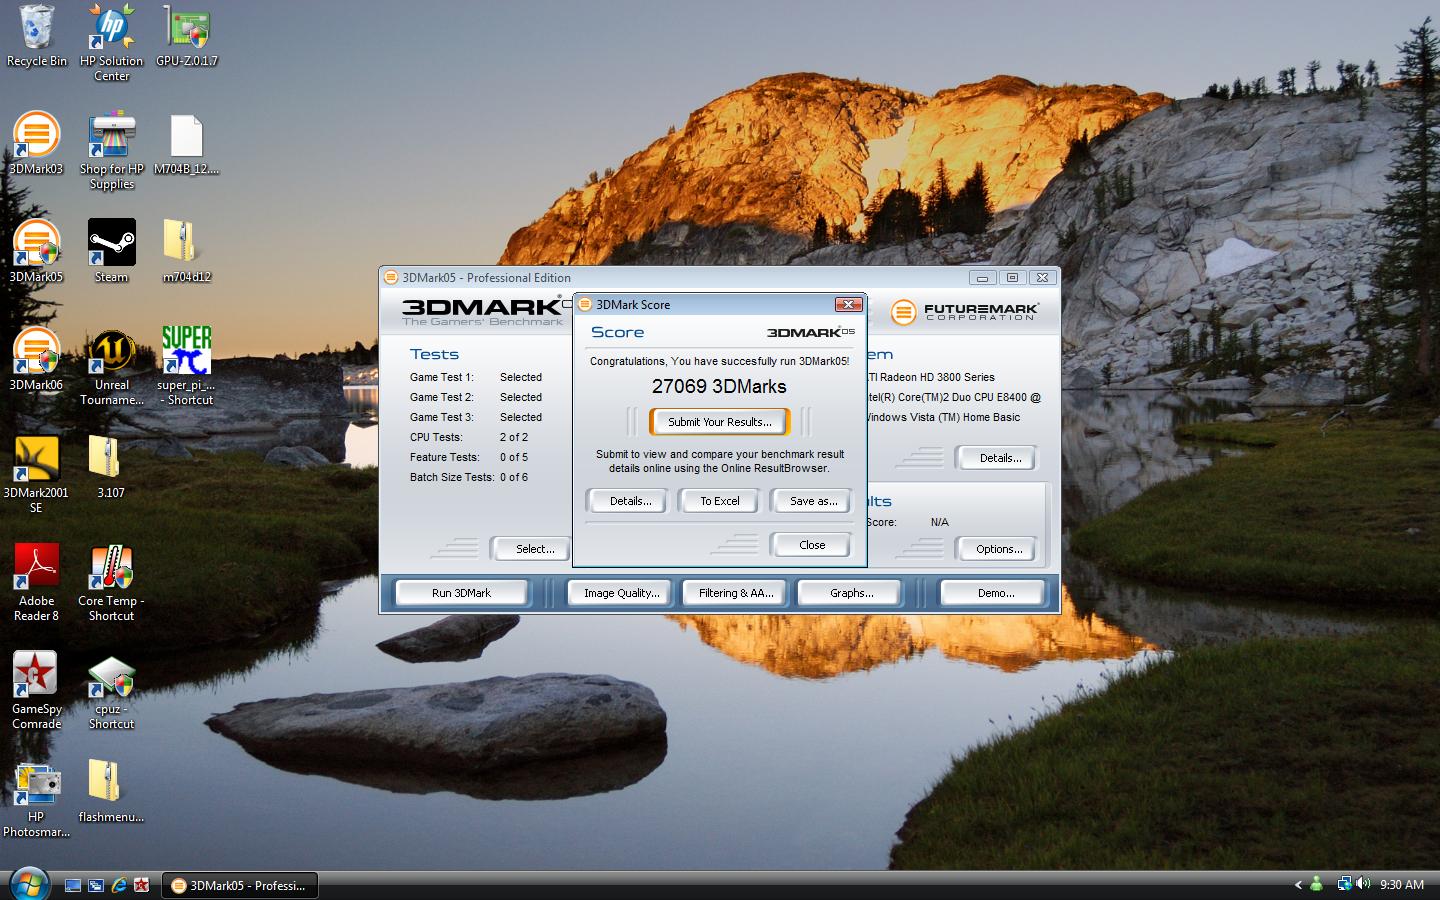The height and width of the screenshot is (900, 1440).
Task: Select the Steam desktop icon
Action: pos(111,252)
